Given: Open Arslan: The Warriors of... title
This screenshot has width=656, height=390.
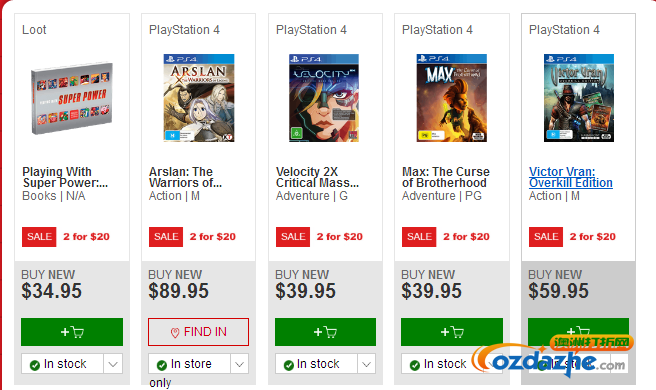Looking at the screenshot, I should click(x=185, y=177).
